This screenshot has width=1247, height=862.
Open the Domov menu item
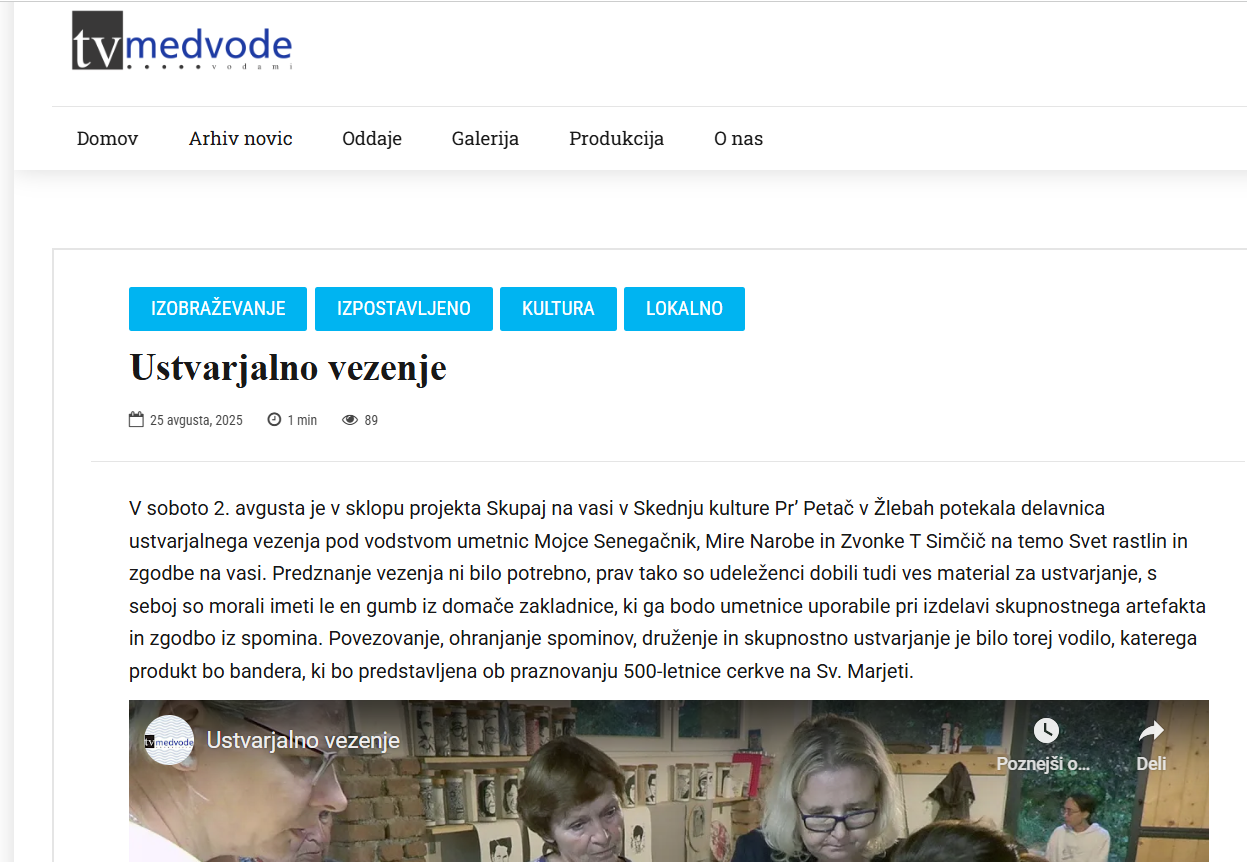107,139
